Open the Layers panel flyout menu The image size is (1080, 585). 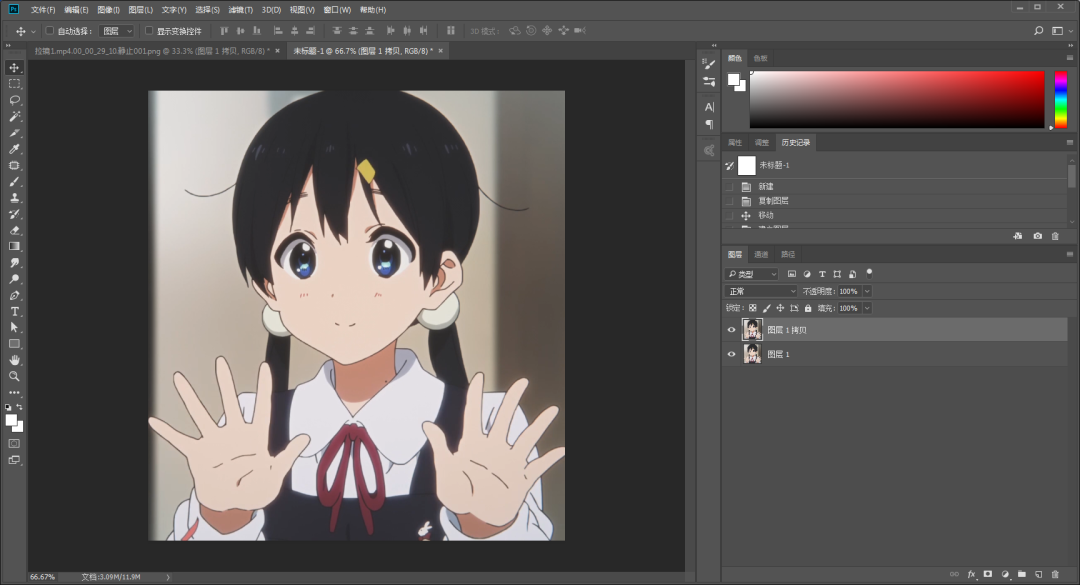(1070, 254)
